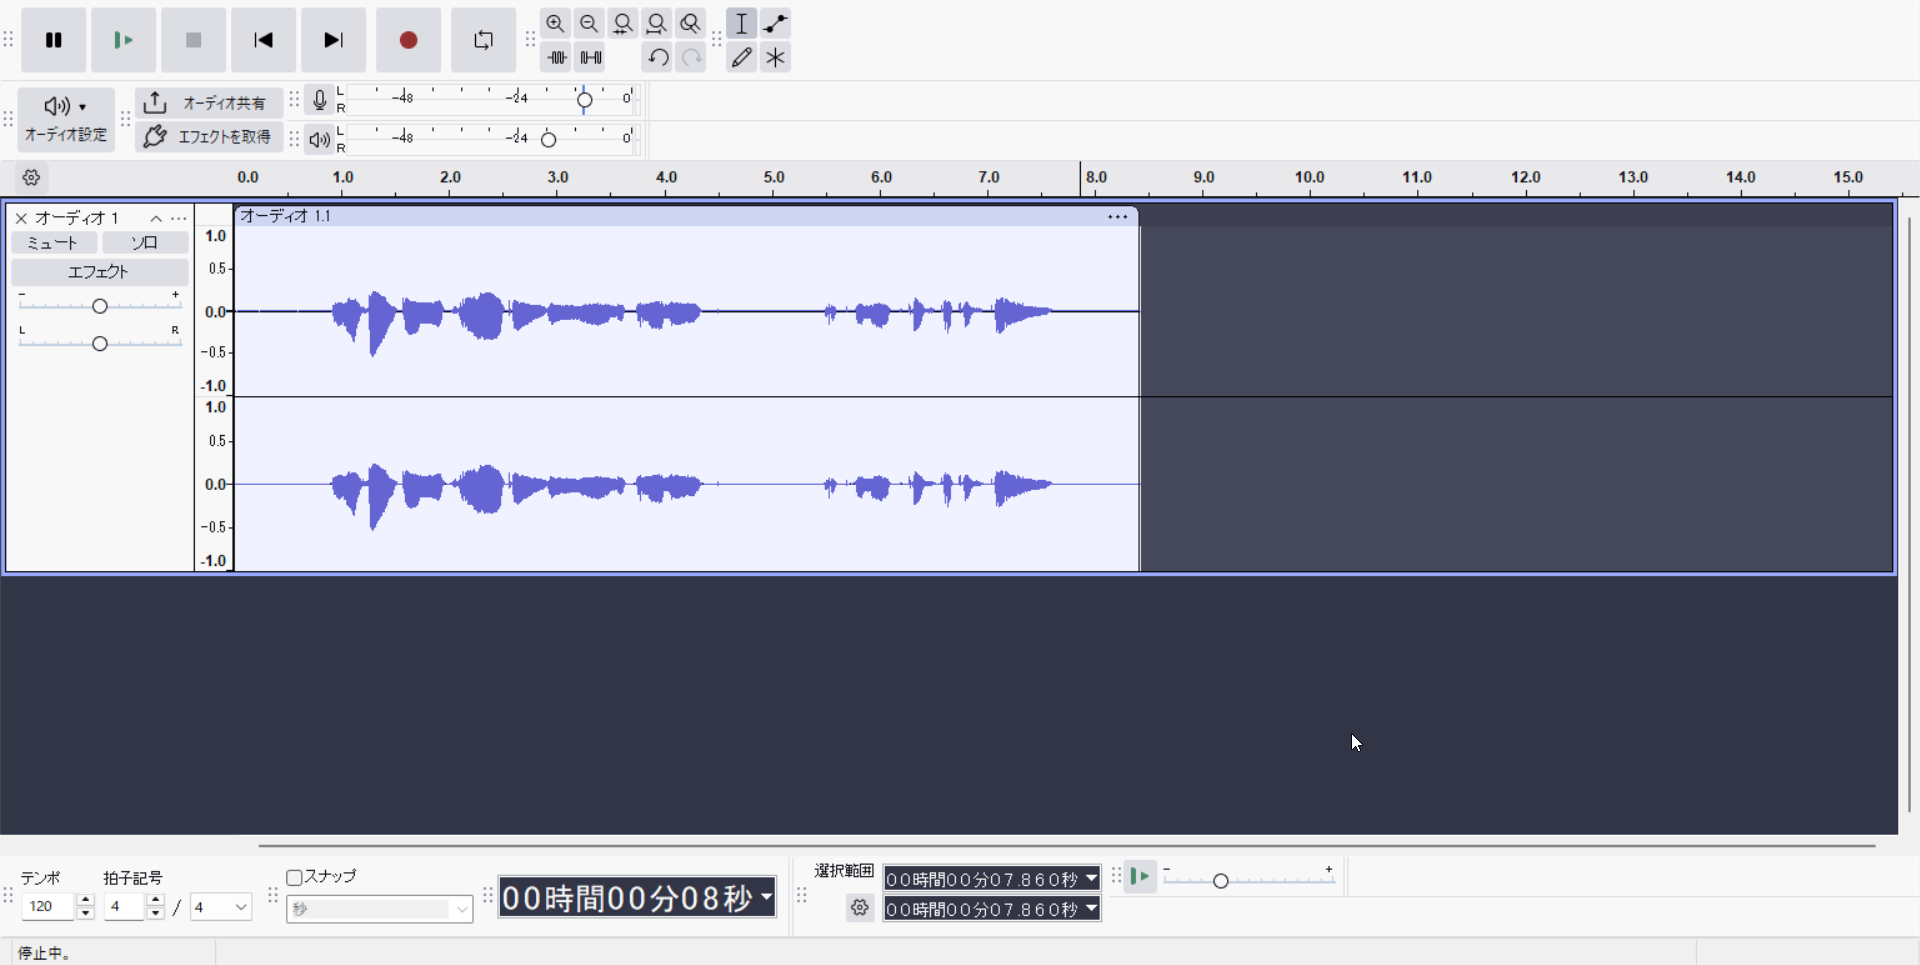Select the Draw pencil tool
Image resolution: width=1920 pixels, height=965 pixels.
741,57
